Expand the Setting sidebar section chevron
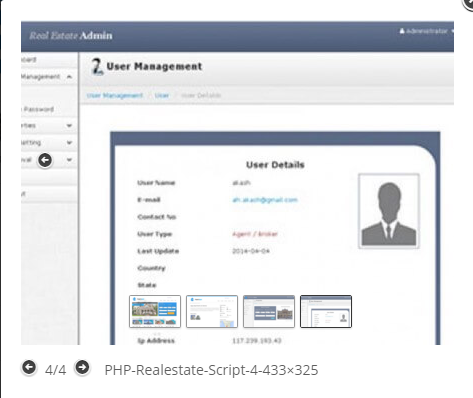Image resolution: width=473 pixels, height=398 pixels. [69, 143]
